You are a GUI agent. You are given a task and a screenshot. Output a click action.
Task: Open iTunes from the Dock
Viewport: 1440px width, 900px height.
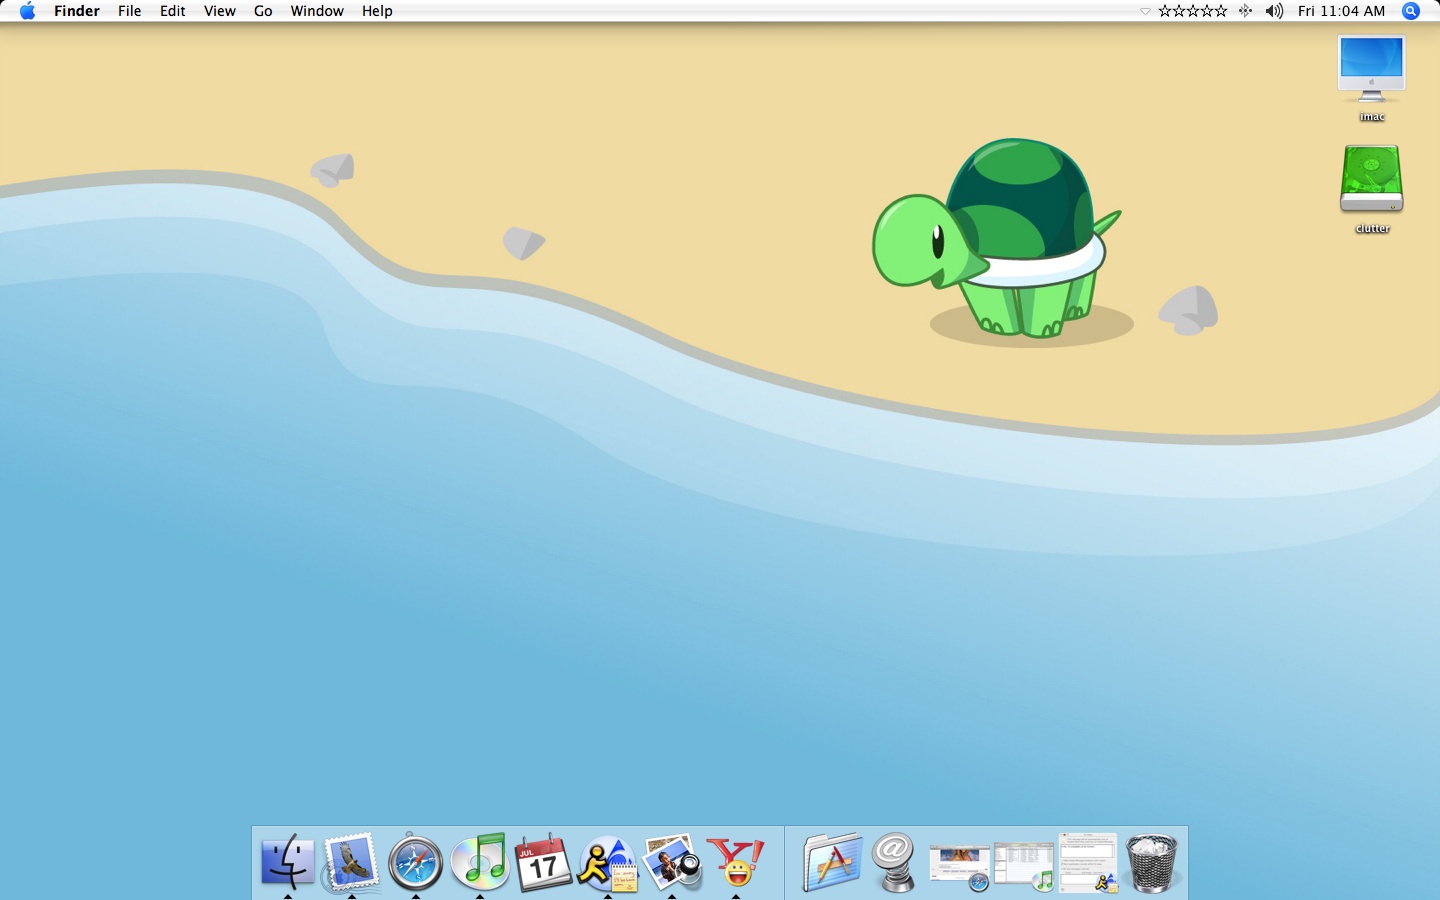(x=480, y=862)
